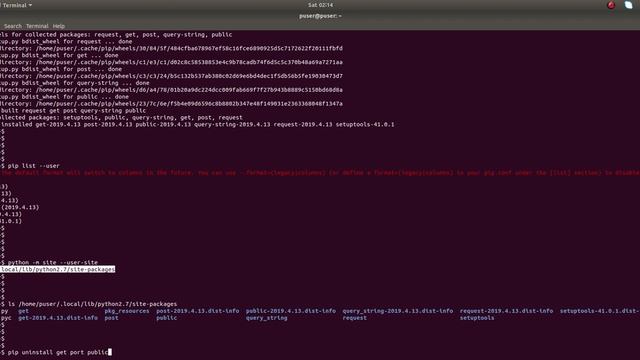Click the highlighted site-packages path output
Viewport: 640px width, 360px height.
tap(58, 269)
